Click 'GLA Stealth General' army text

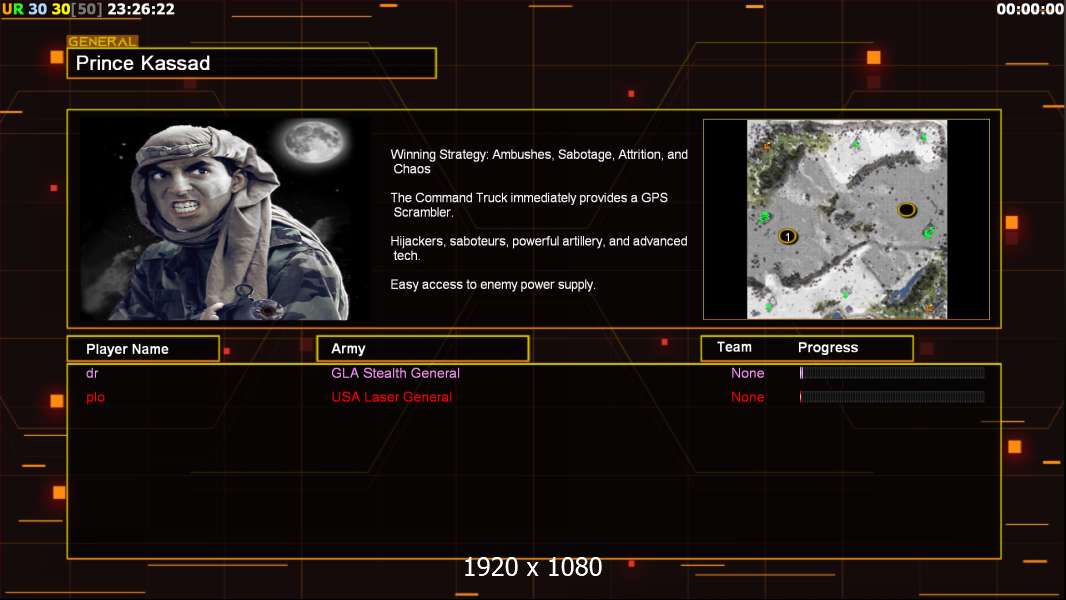(395, 373)
